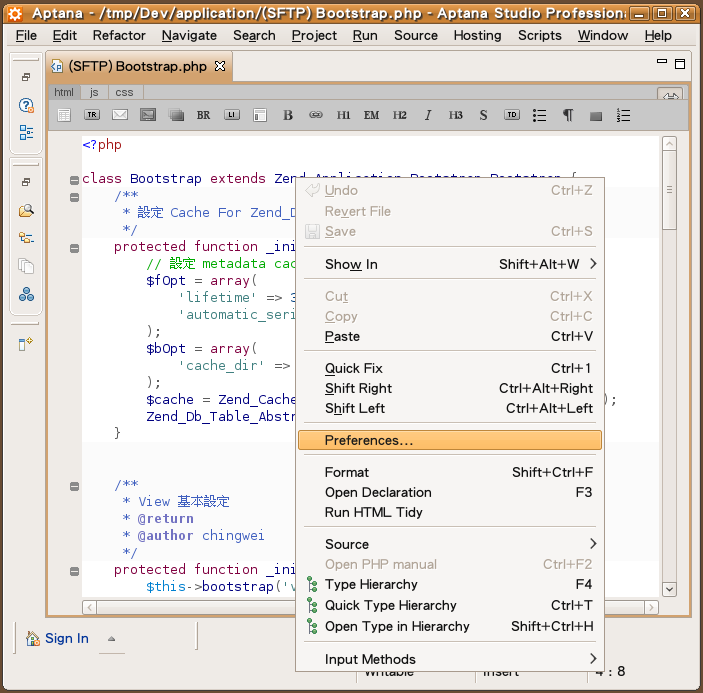Close the (SFTP) Bootstrap.php editor tab

pos(220,66)
